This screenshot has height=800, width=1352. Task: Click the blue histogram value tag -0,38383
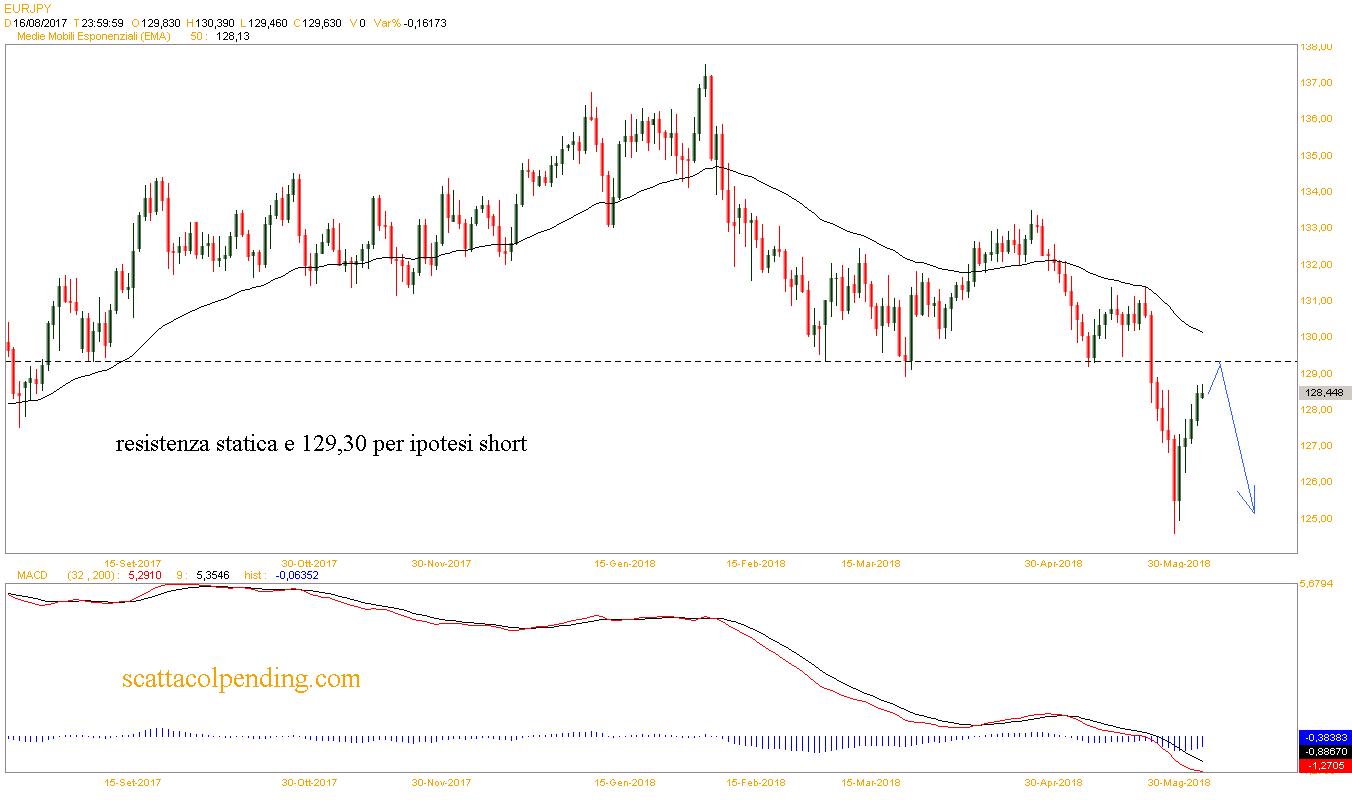tap(1324, 737)
